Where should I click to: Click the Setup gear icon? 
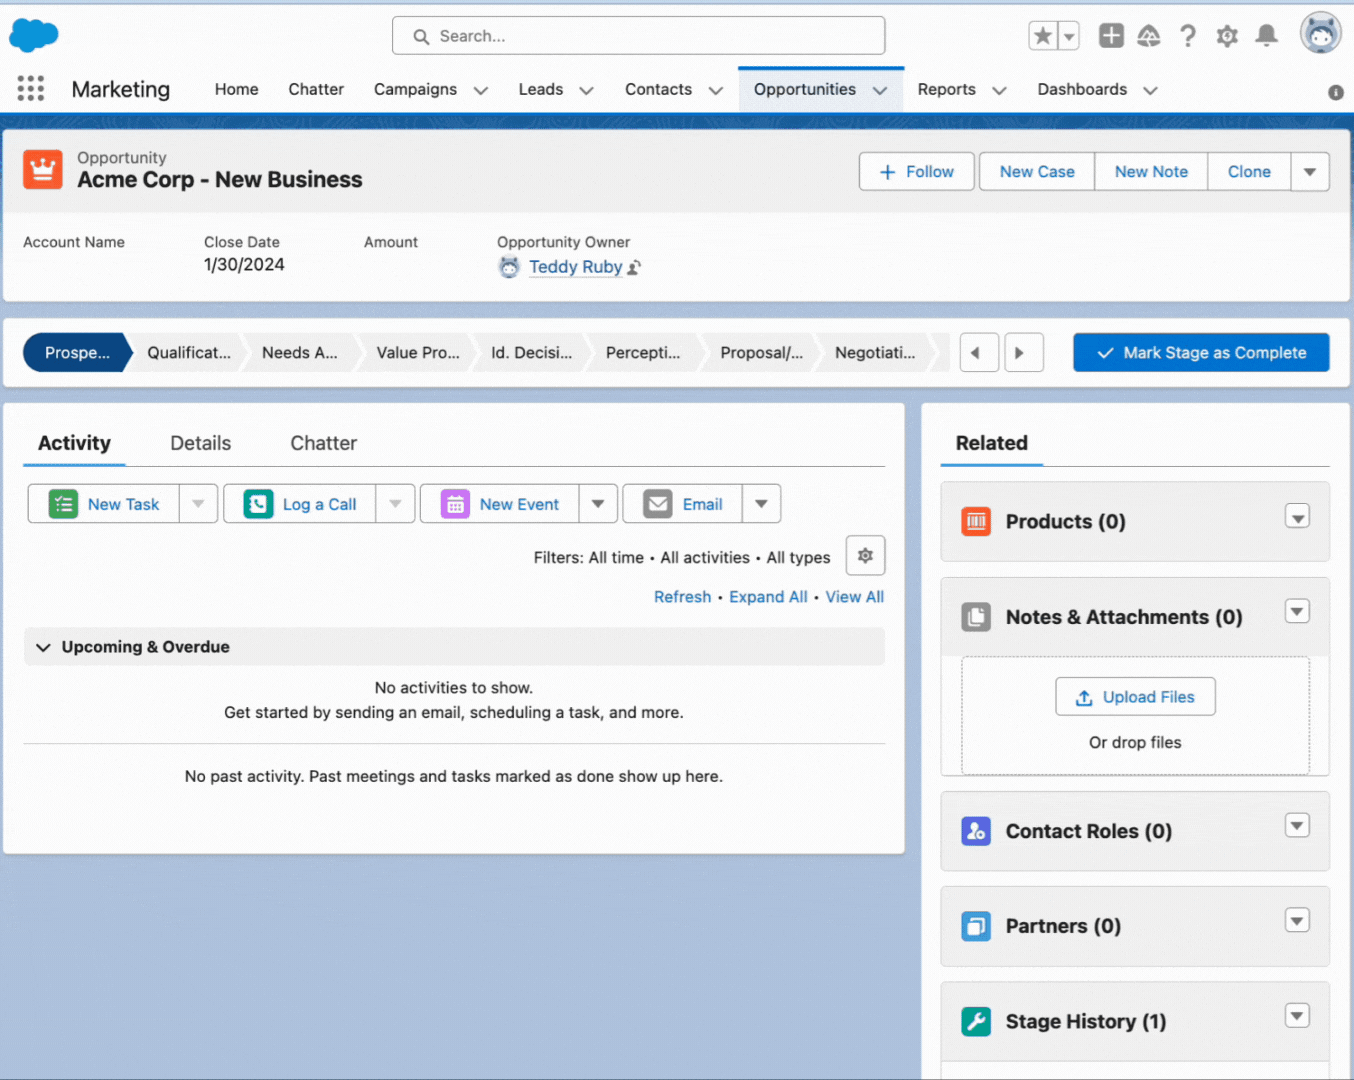(x=1227, y=35)
